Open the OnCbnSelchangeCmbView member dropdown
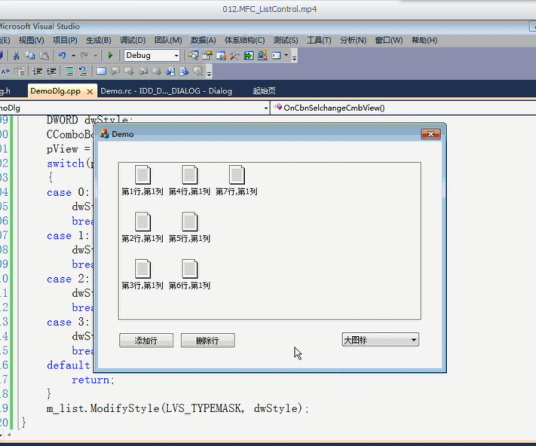The width and height of the screenshot is (536, 446). [403, 108]
